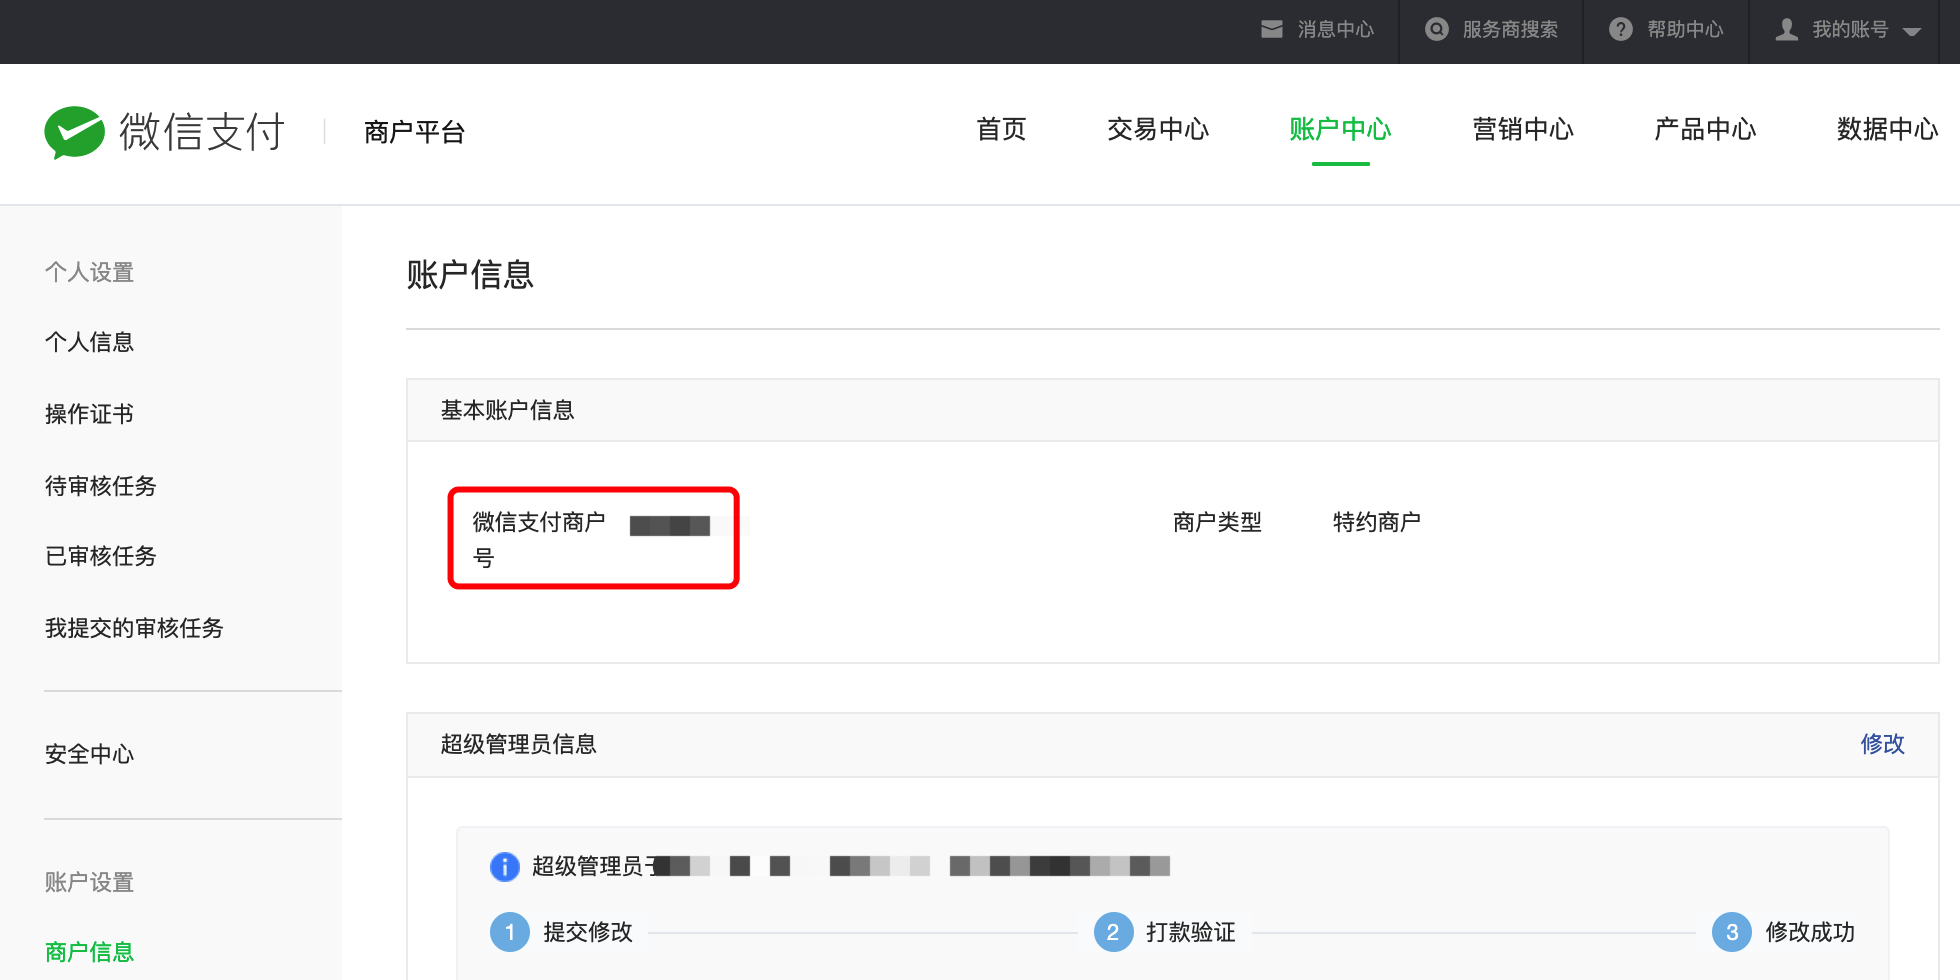Open the 消息中心 link
This screenshot has height=980, width=1960.
click(x=1335, y=29)
